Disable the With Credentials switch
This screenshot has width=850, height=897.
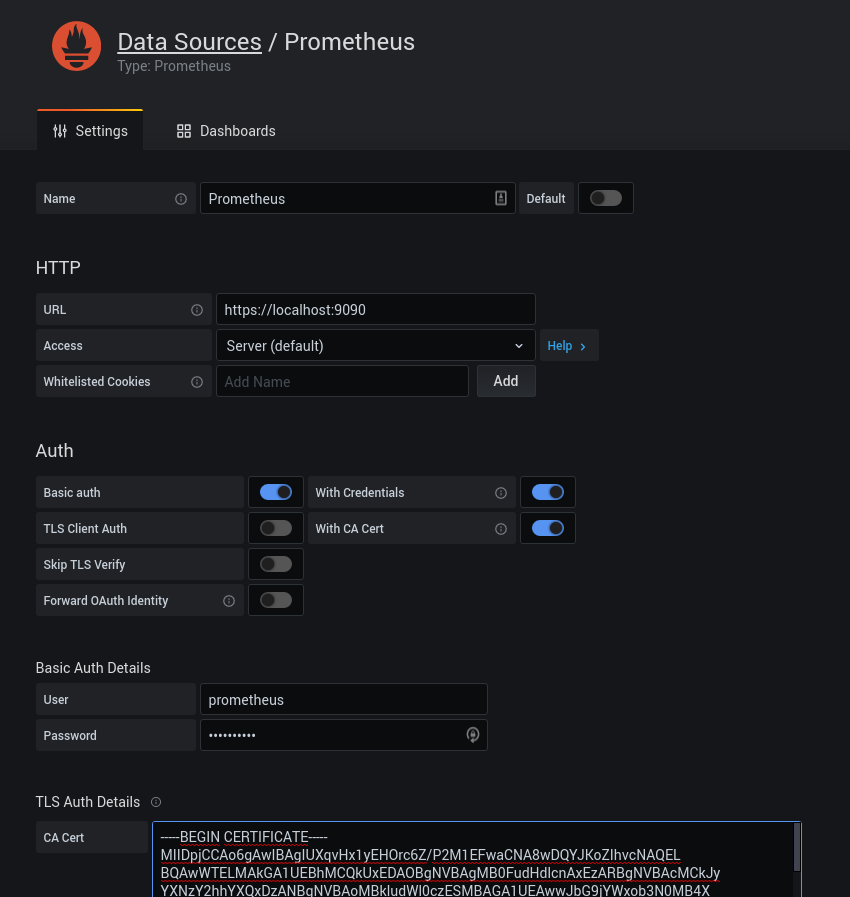click(x=548, y=492)
